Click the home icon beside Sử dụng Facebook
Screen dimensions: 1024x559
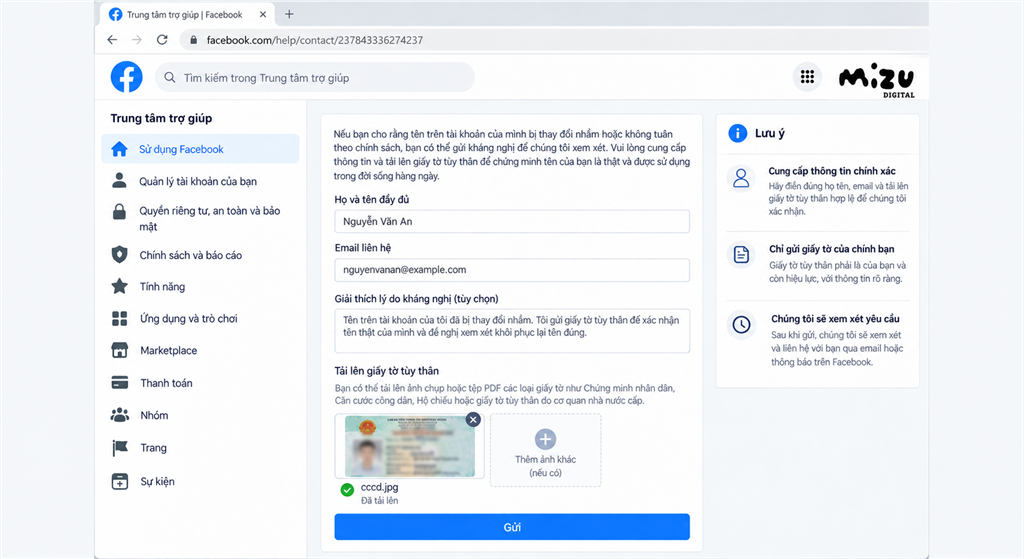click(120, 149)
